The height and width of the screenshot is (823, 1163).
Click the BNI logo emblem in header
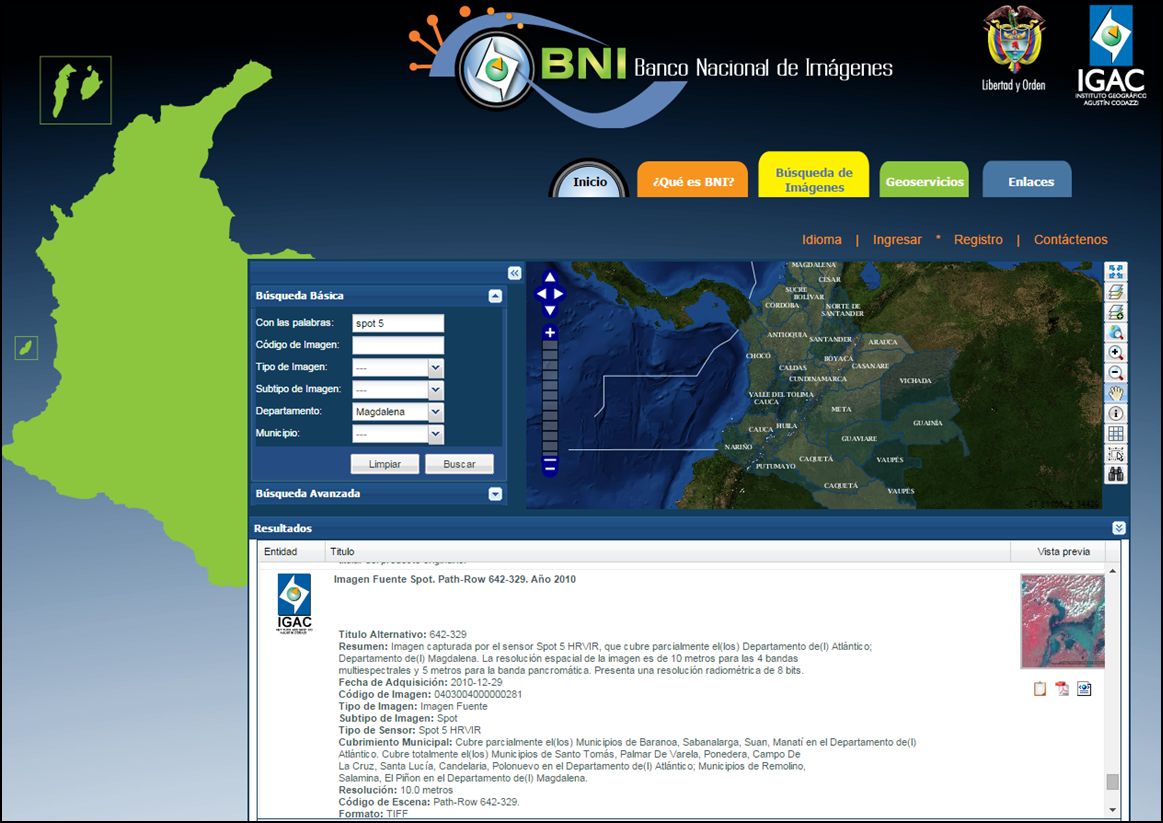pos(495,68)
